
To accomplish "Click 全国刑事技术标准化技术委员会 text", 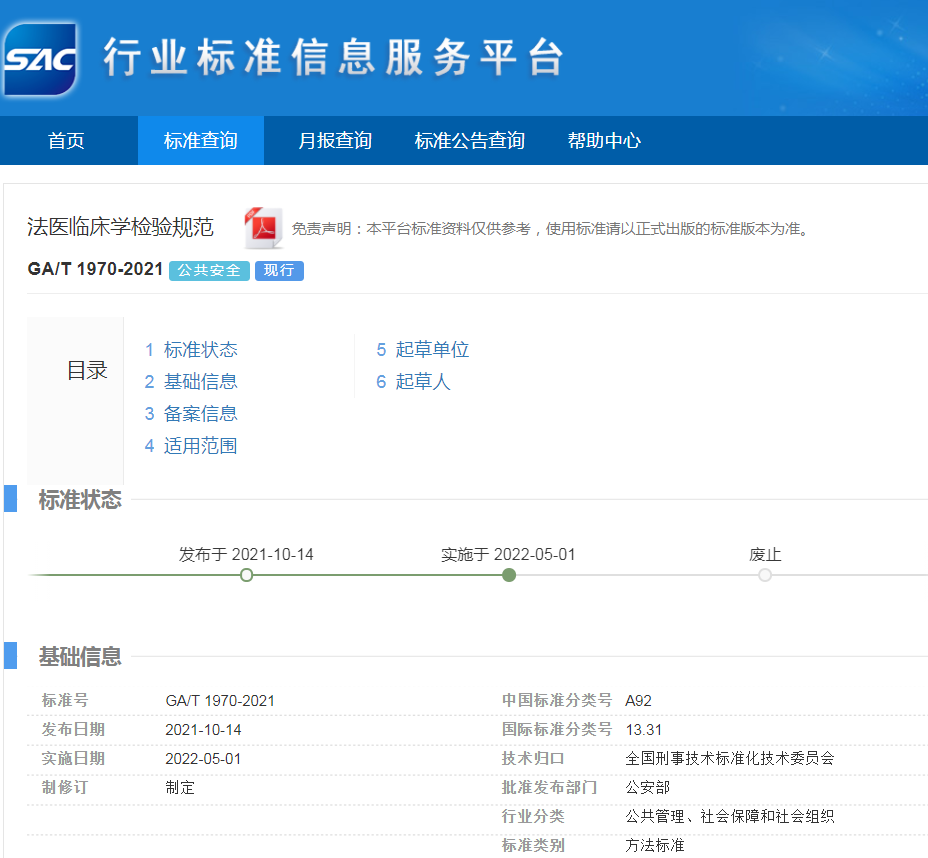I will (x=730, y=759).
